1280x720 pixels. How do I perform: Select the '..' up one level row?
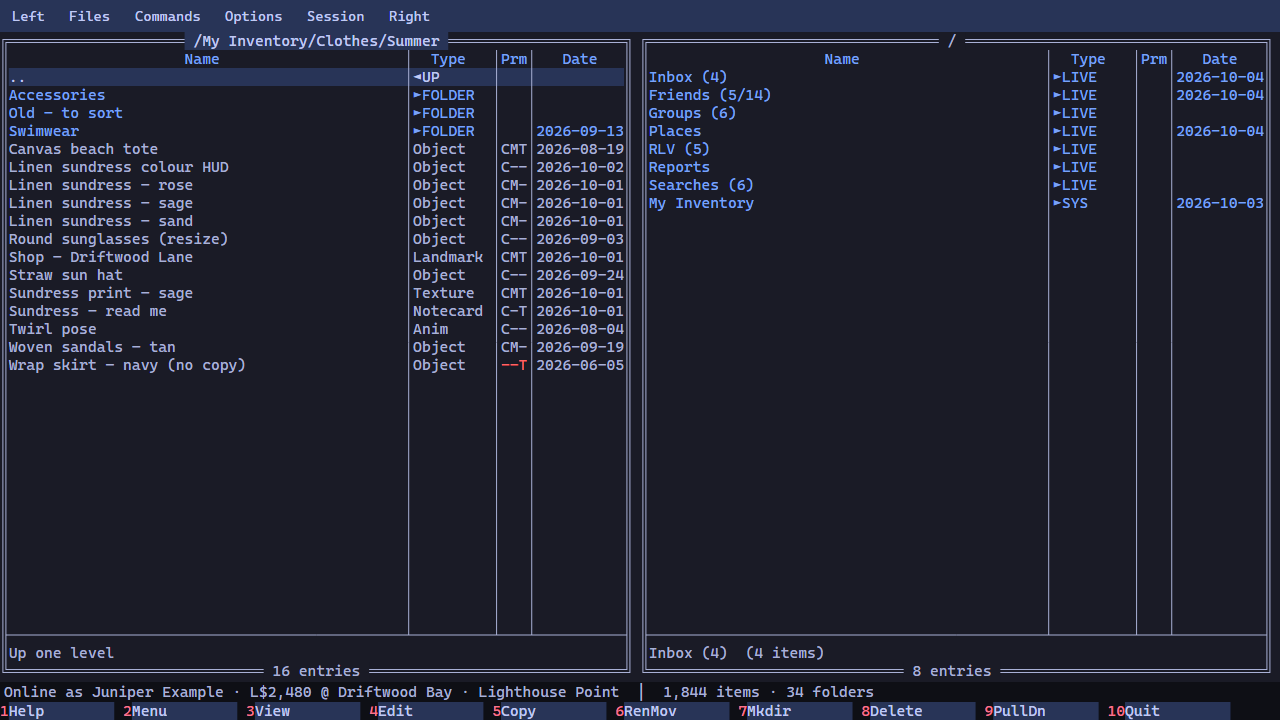(x=316, y=77)
